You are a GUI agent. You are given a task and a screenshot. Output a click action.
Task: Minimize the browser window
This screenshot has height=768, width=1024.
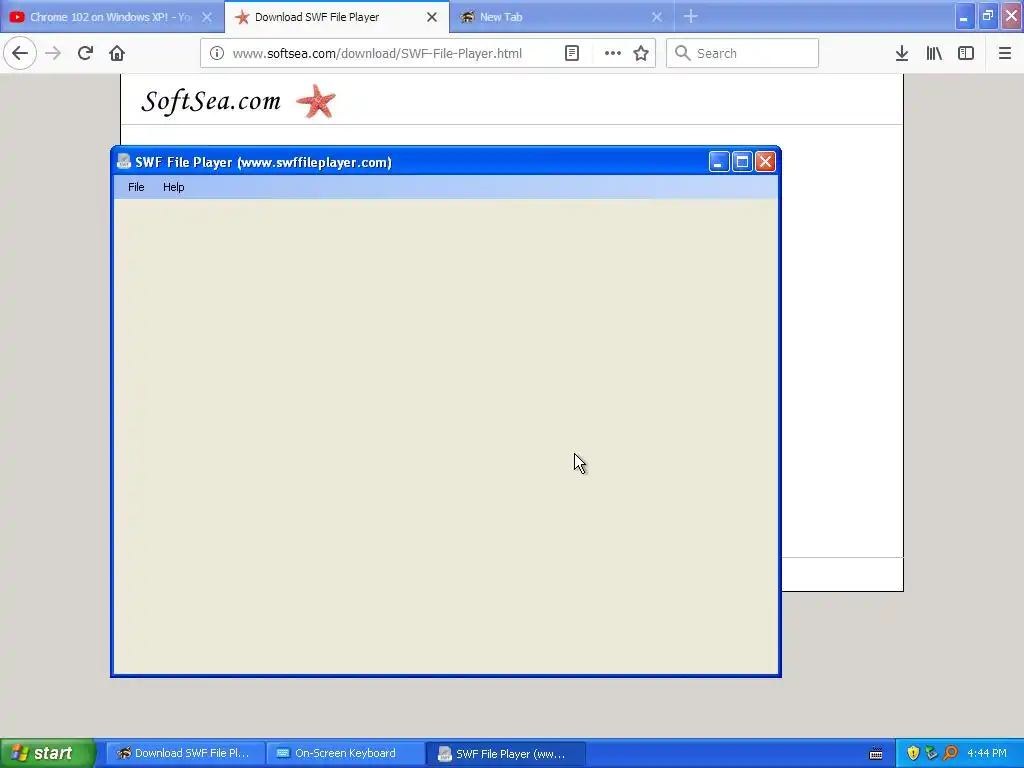pyautogui.click(x=965, y=16)
